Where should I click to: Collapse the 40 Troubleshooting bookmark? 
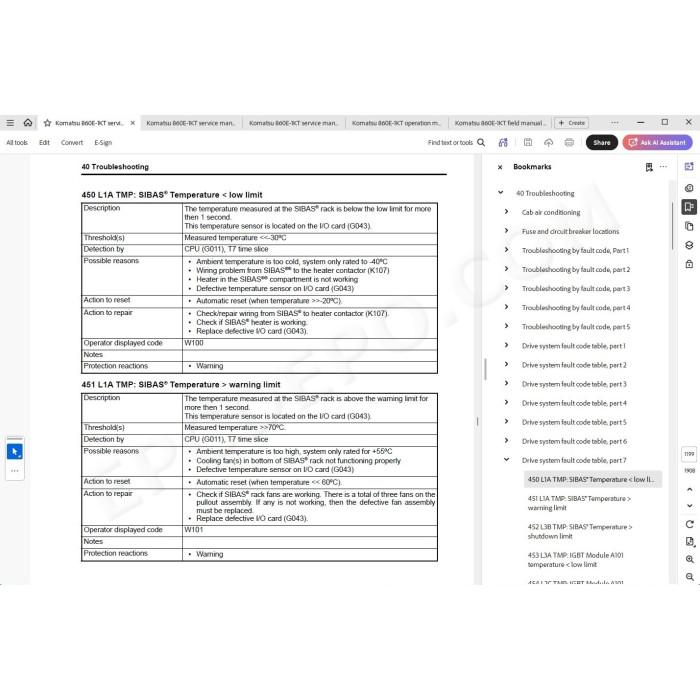coord(500,192)
